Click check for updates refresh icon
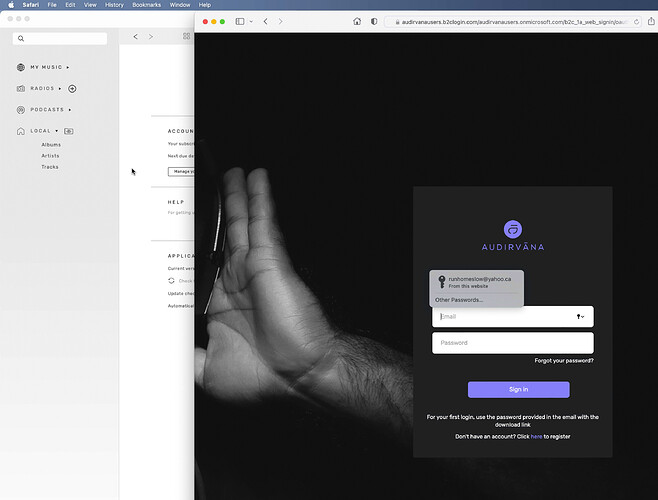 tap(171, 281)
